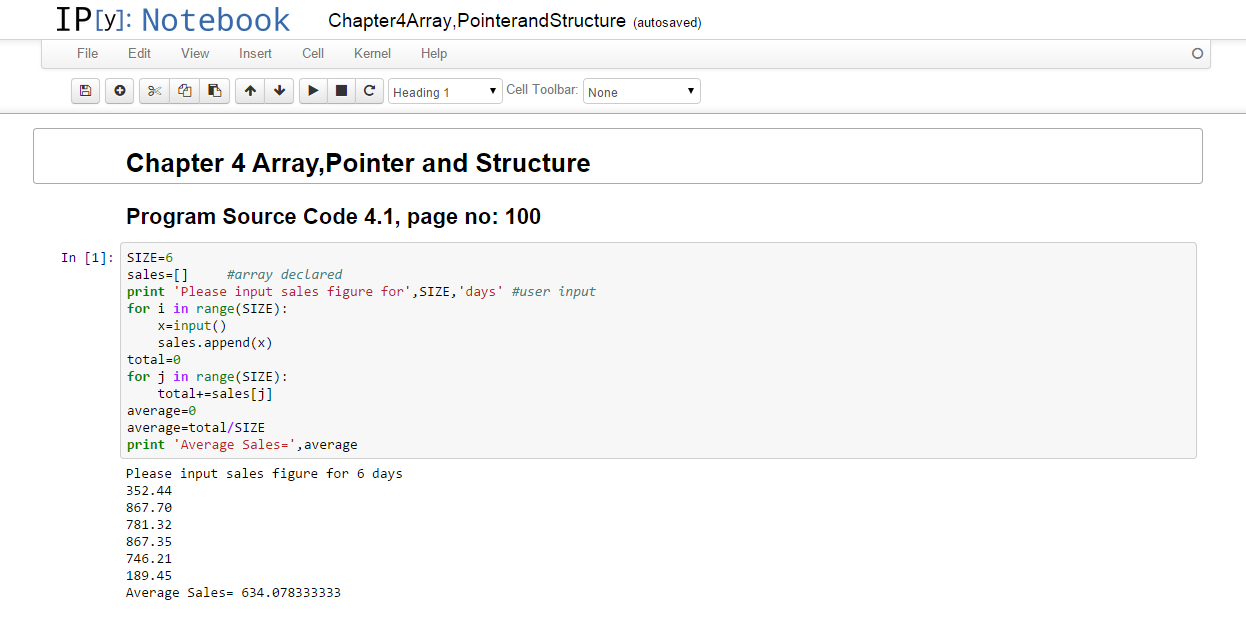Open the Insert menu

(255, 53)
